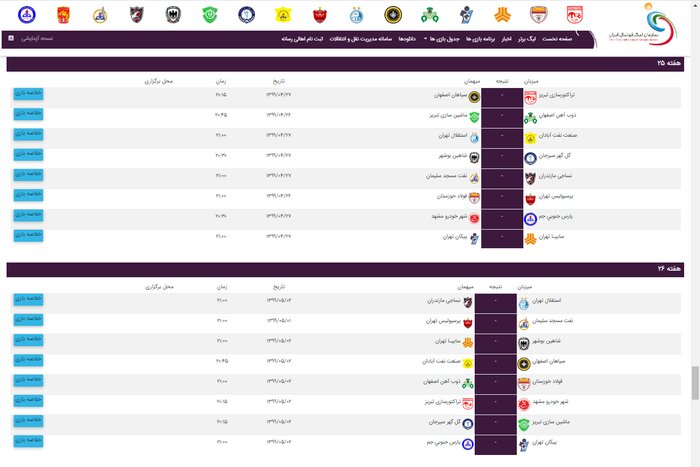Open Shahin Bushehr logo in top team bar
The width and height of the screenshot is (700, 467).
click(x=173, y=15)
